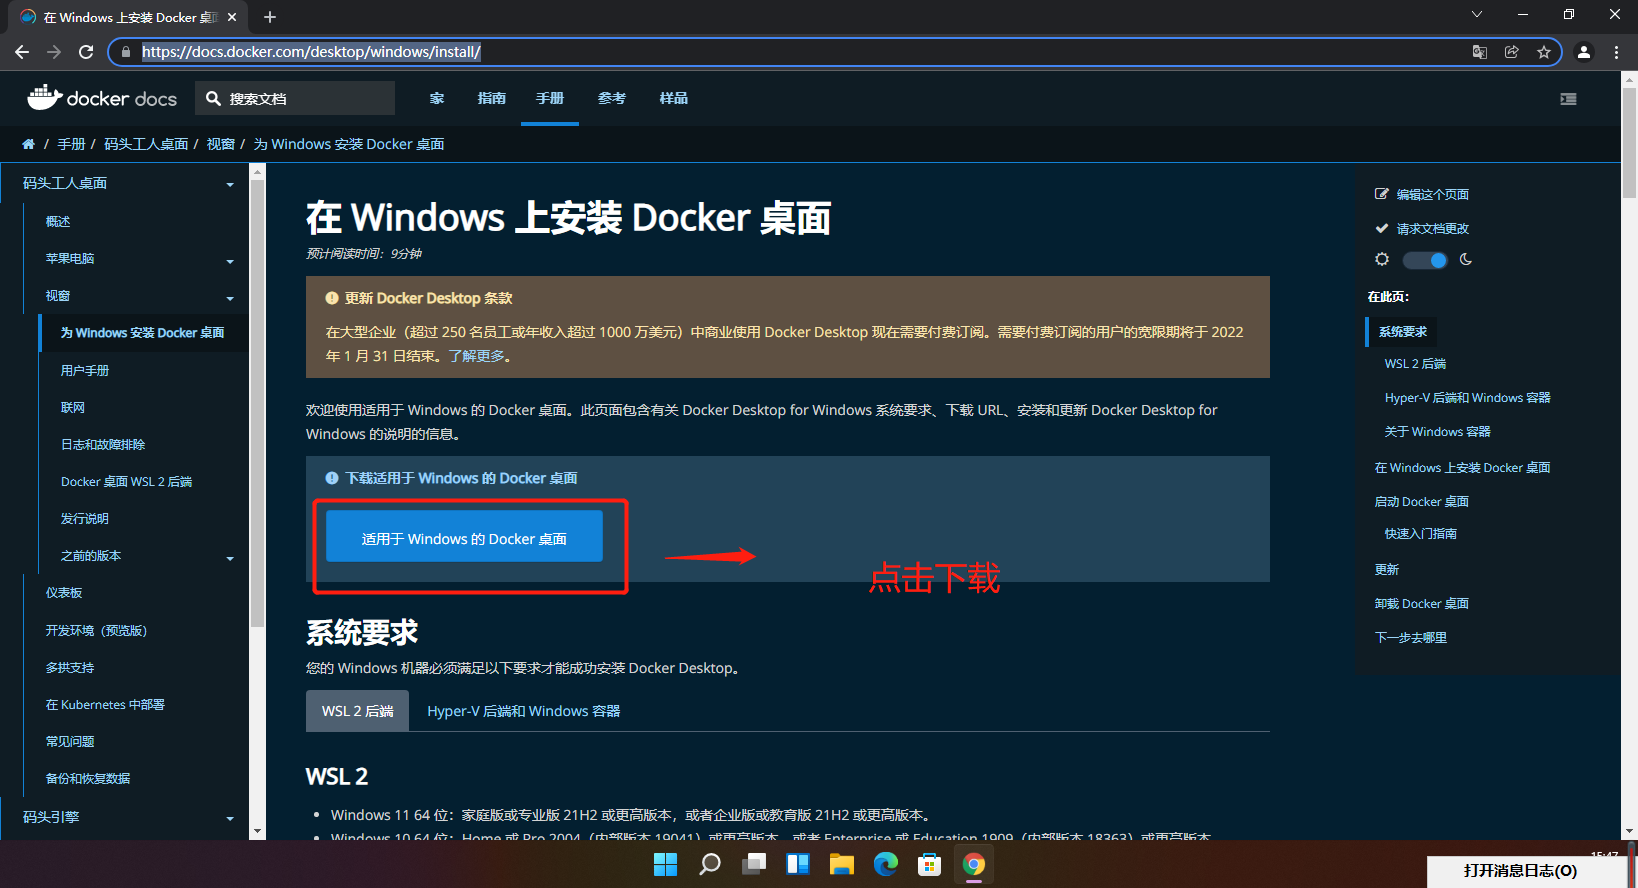This screenshot has width=1638, height=888.
Task: Click the share page icon in address bar
Action: click(1512, 52)
